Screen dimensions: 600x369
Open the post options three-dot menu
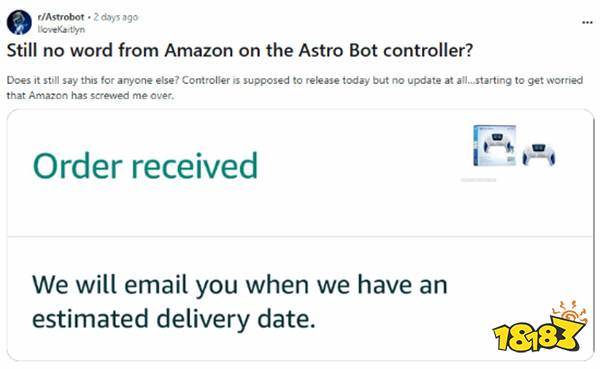coord(587,23)
